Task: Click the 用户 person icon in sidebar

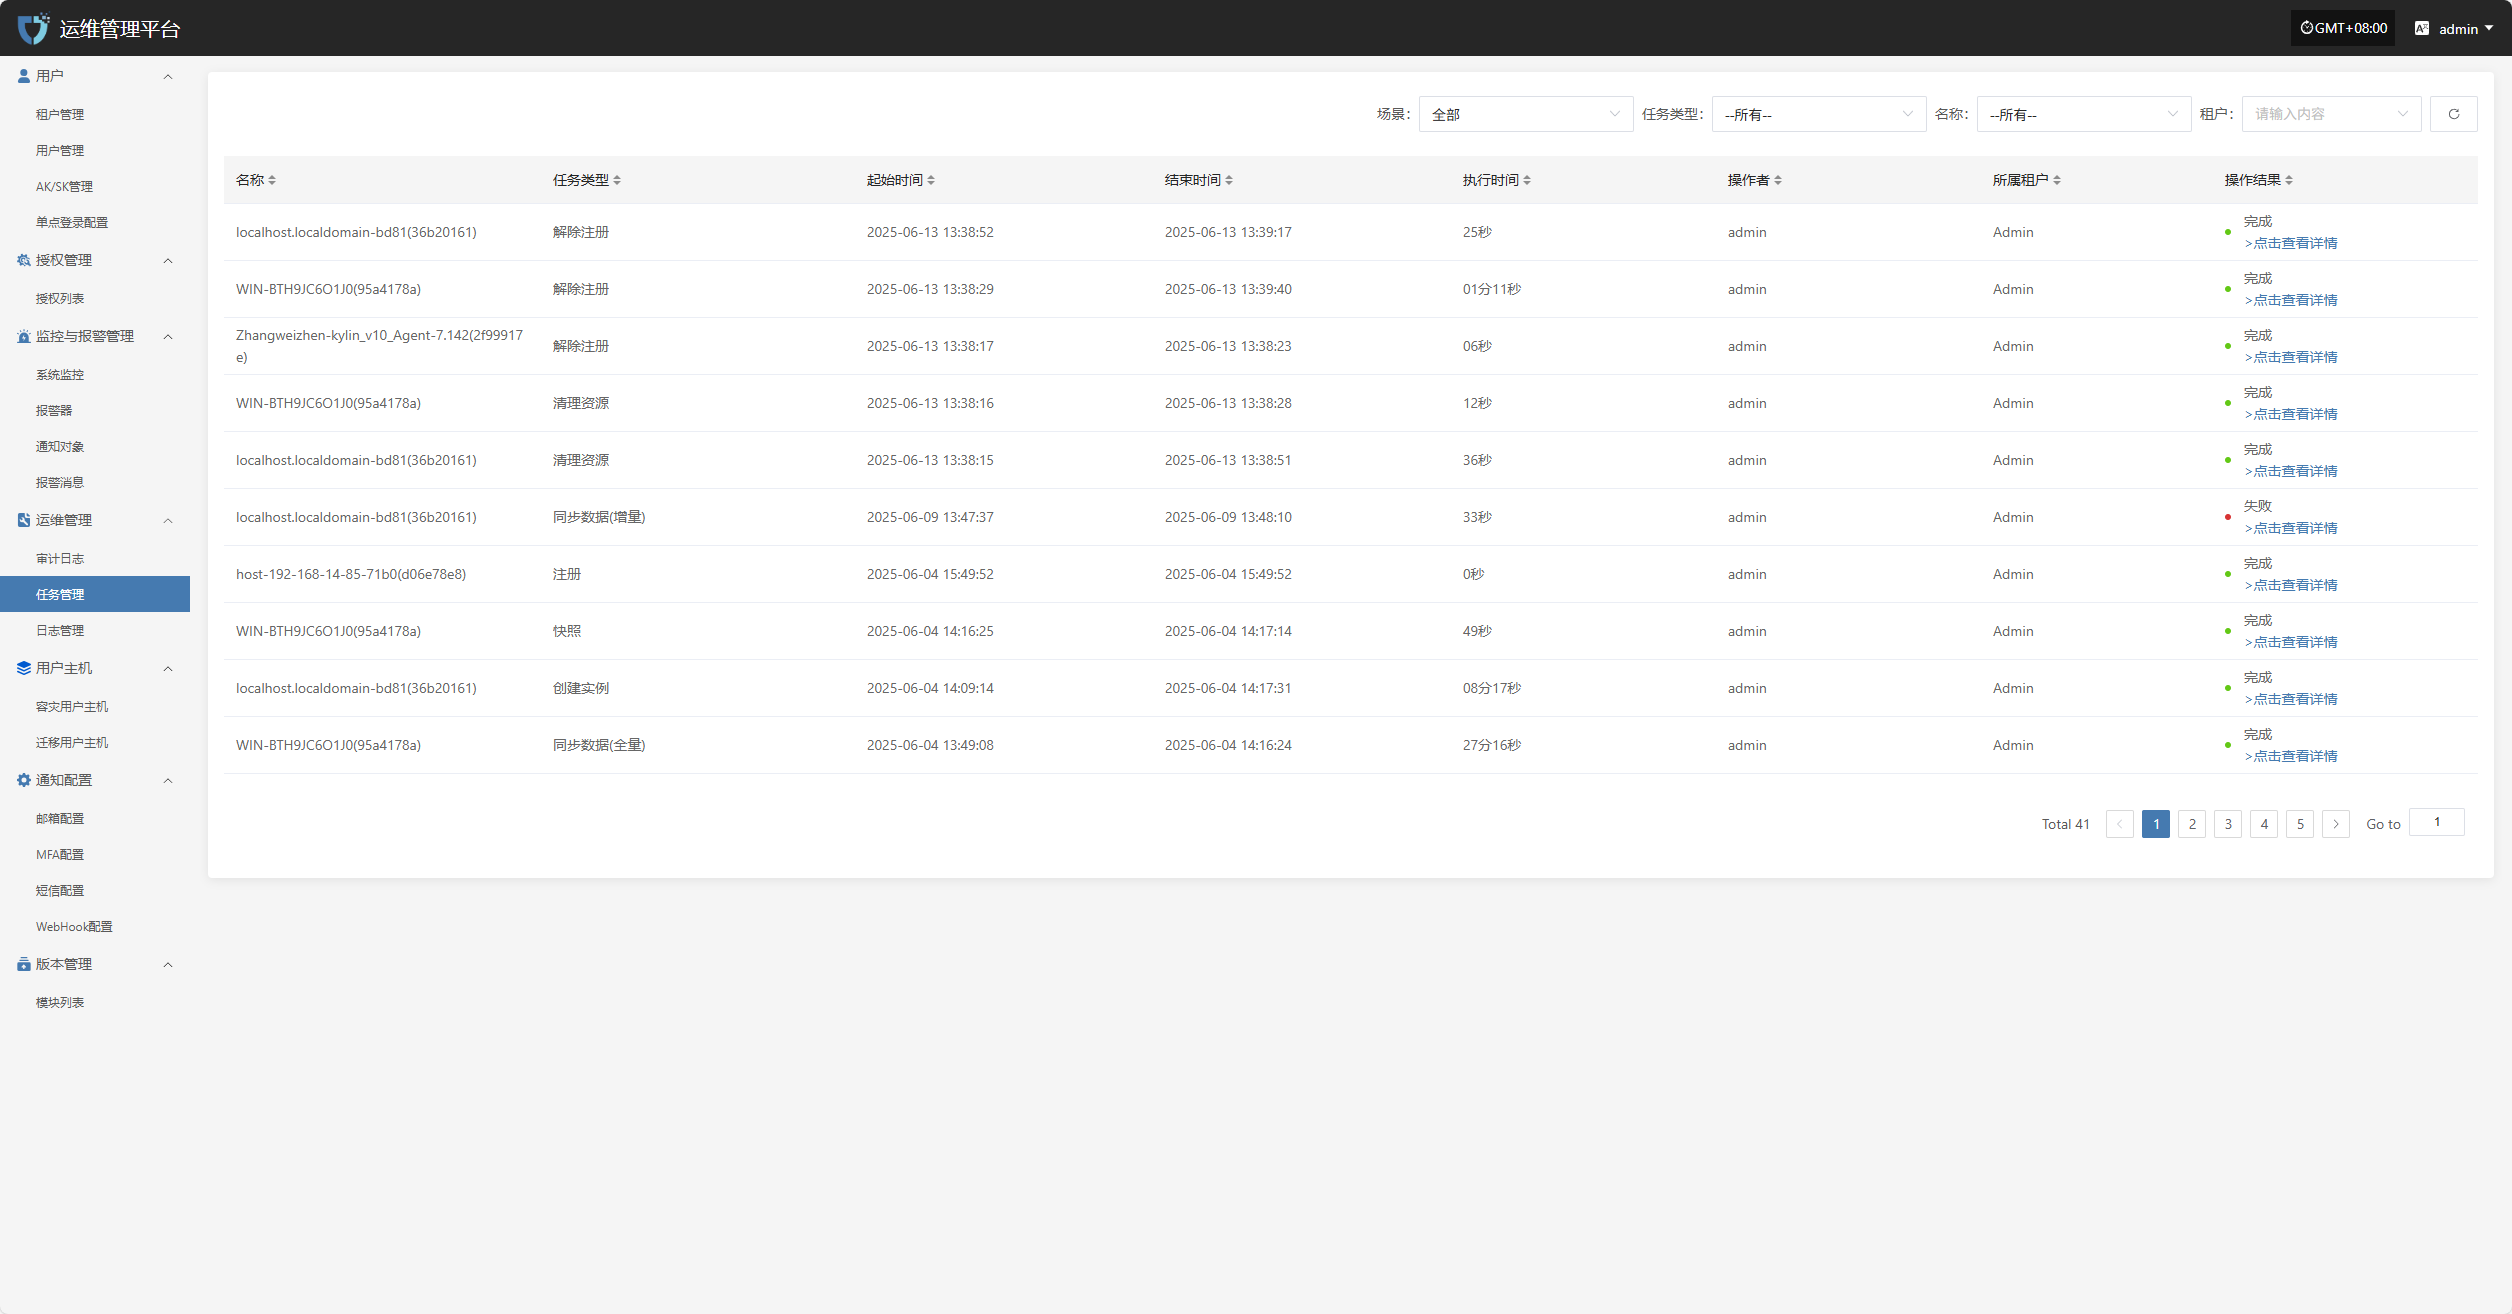Action: 24,76
